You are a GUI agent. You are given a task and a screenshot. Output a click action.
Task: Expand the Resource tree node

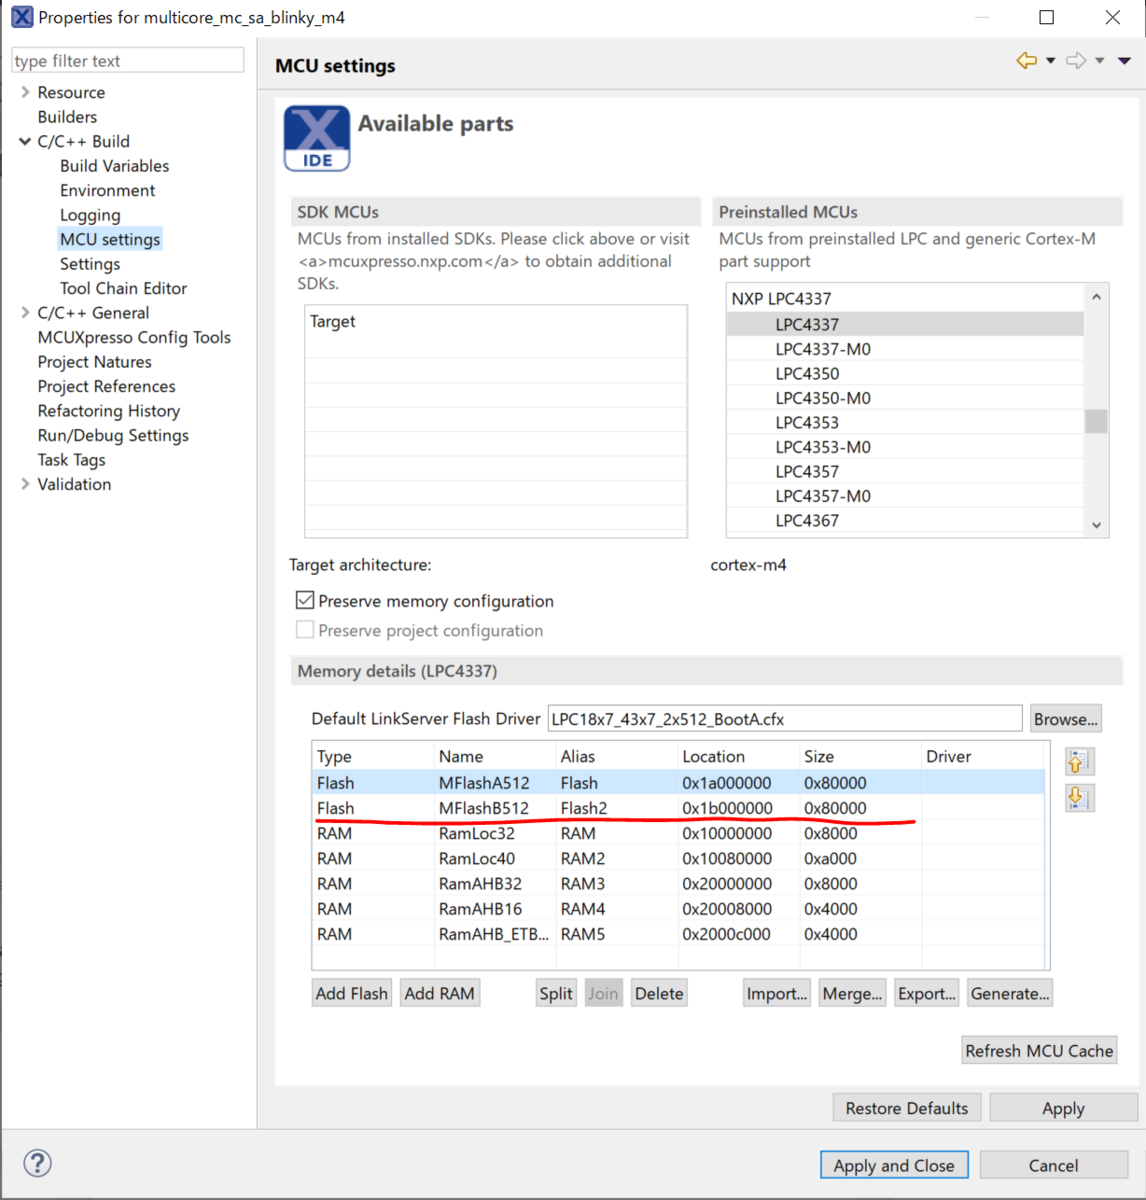[25, 92]
